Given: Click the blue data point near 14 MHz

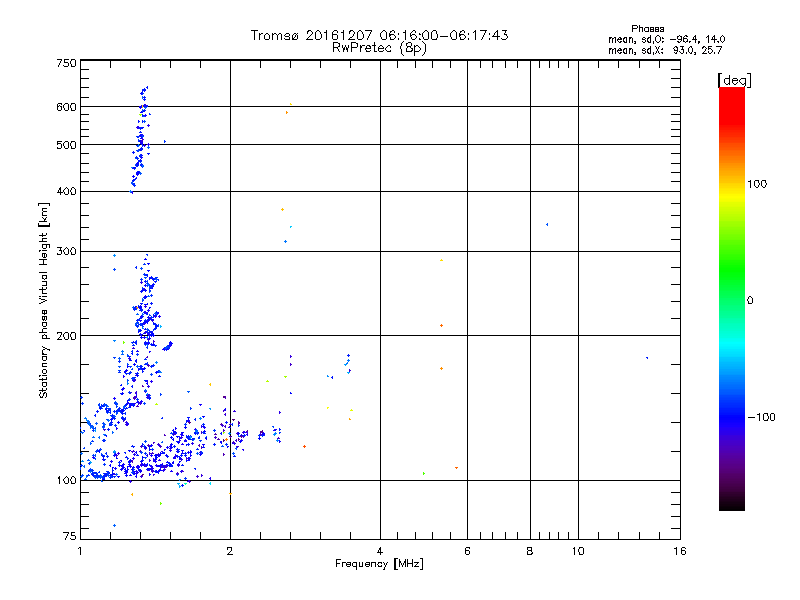Looking at the screenshot, I should [647, 358].
